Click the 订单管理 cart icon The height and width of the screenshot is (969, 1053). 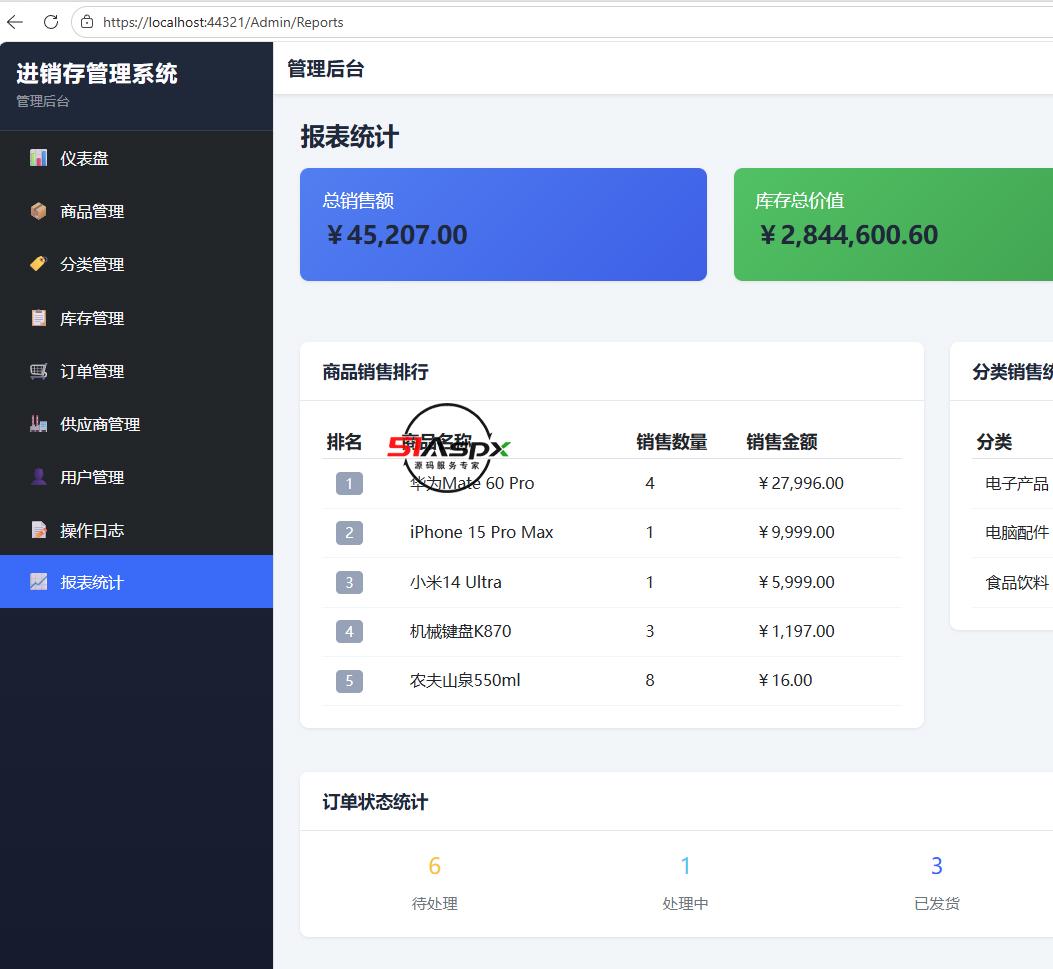(38, 371)
